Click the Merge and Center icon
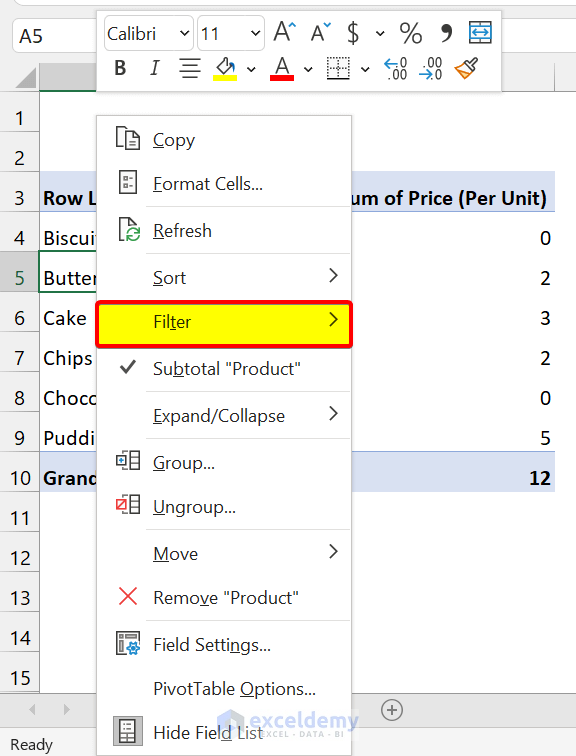 pyautogui.click(x=480, y=32)
